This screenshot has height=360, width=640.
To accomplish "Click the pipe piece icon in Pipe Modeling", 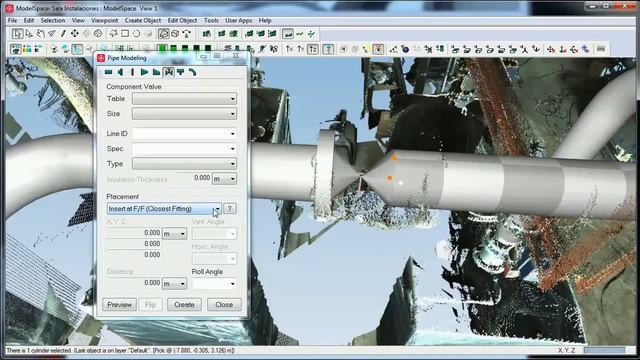I will (x=108, y=72).
